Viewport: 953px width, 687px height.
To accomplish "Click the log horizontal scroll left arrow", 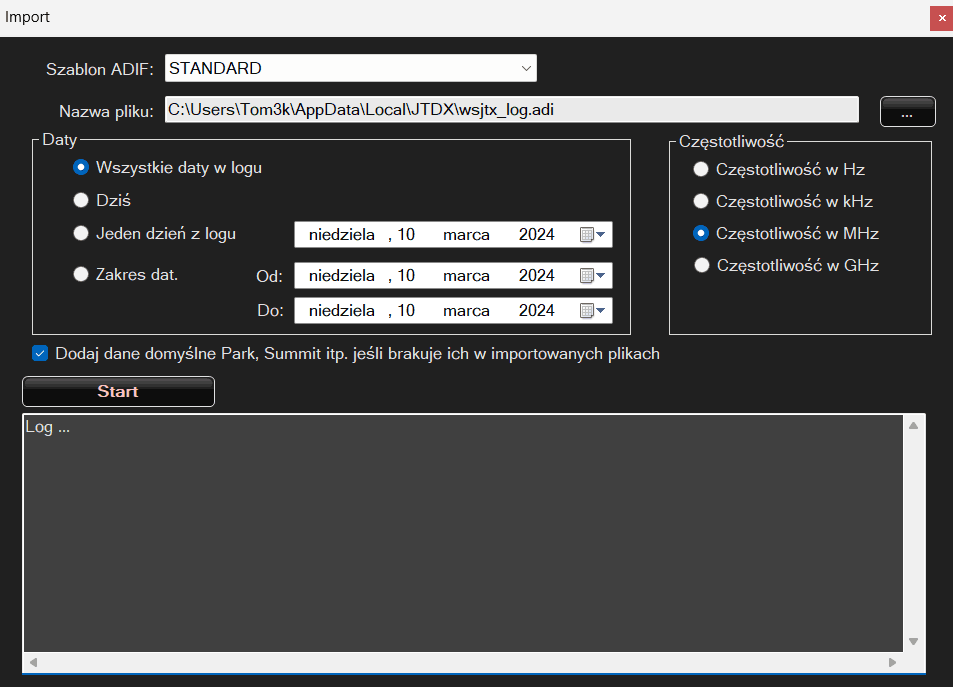I will point(33,663).
